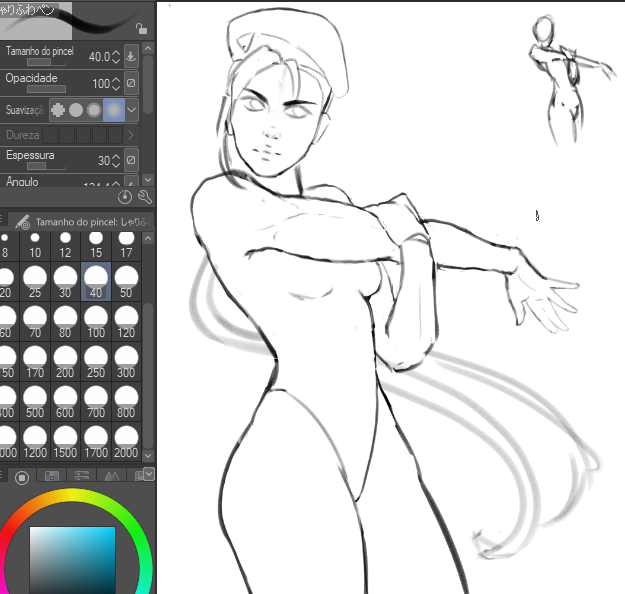Select brush size 500
Screen dimensions: 625x594
[x=35, y=401]
